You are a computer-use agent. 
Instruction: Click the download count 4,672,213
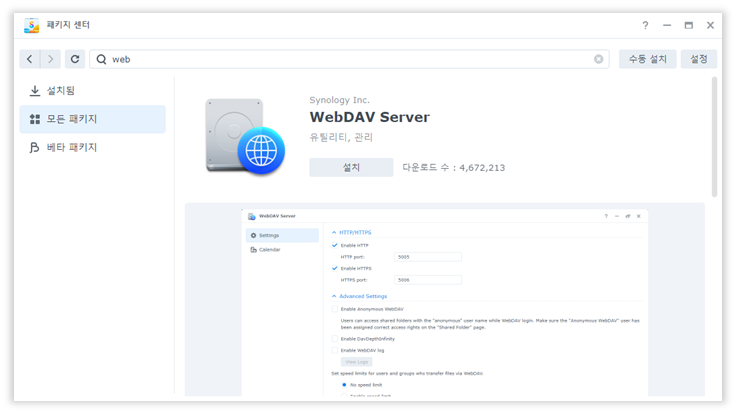pos(482,168)
